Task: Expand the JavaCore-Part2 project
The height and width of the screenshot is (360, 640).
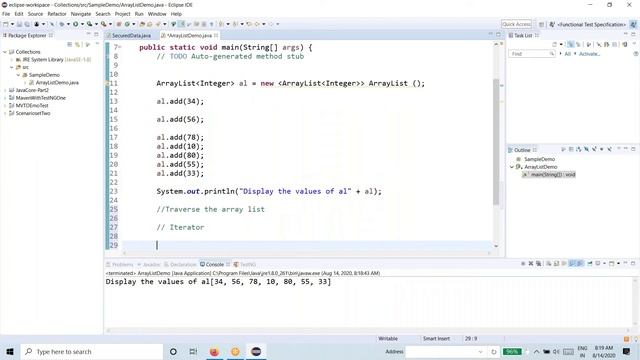Action: click(5, 90)
